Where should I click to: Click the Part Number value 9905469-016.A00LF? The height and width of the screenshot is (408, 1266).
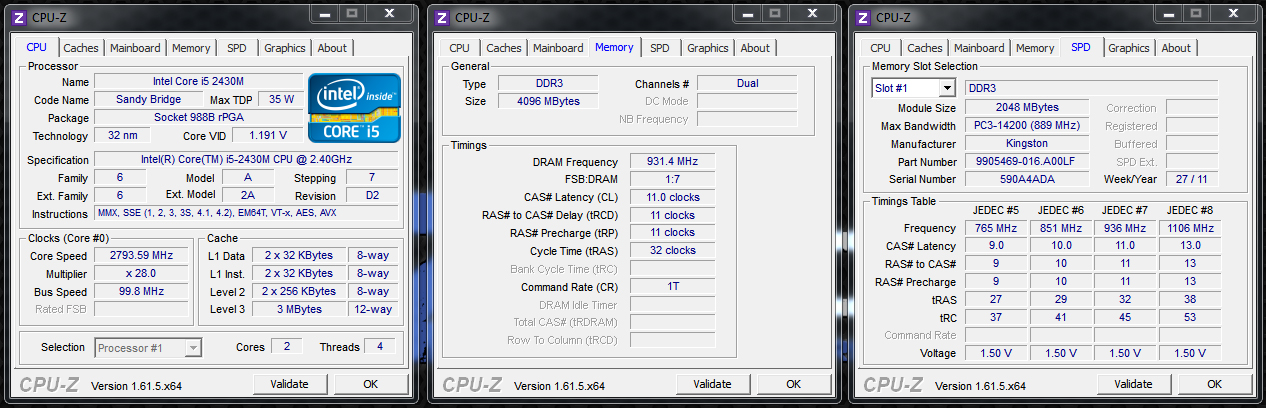1027,162
